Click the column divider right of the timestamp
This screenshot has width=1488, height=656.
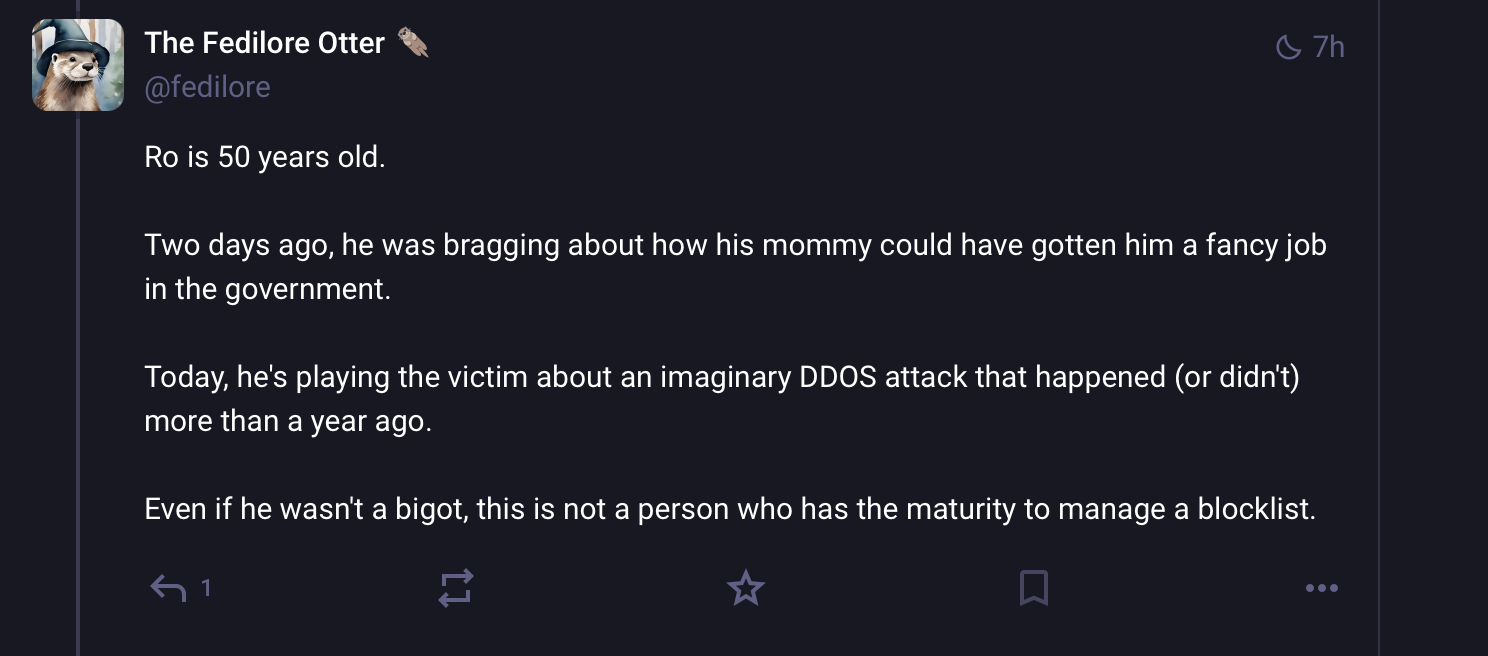pyautogui.click(x=1379, y=300)
